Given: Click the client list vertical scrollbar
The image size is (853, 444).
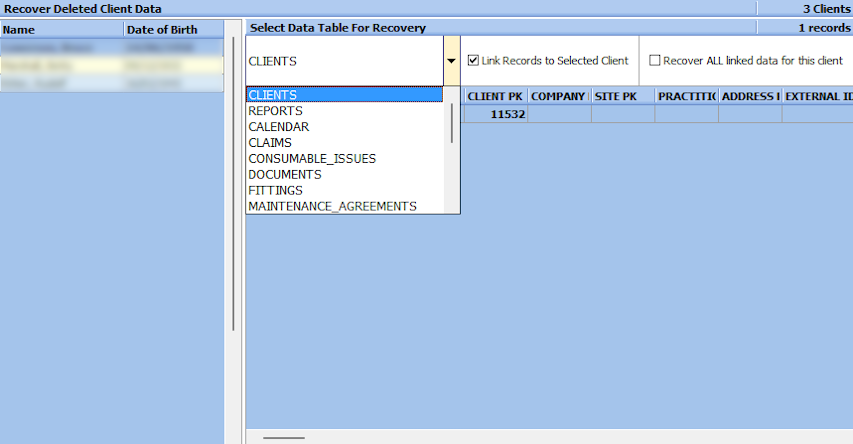Looking at the screenshot, I should (233, 183).
